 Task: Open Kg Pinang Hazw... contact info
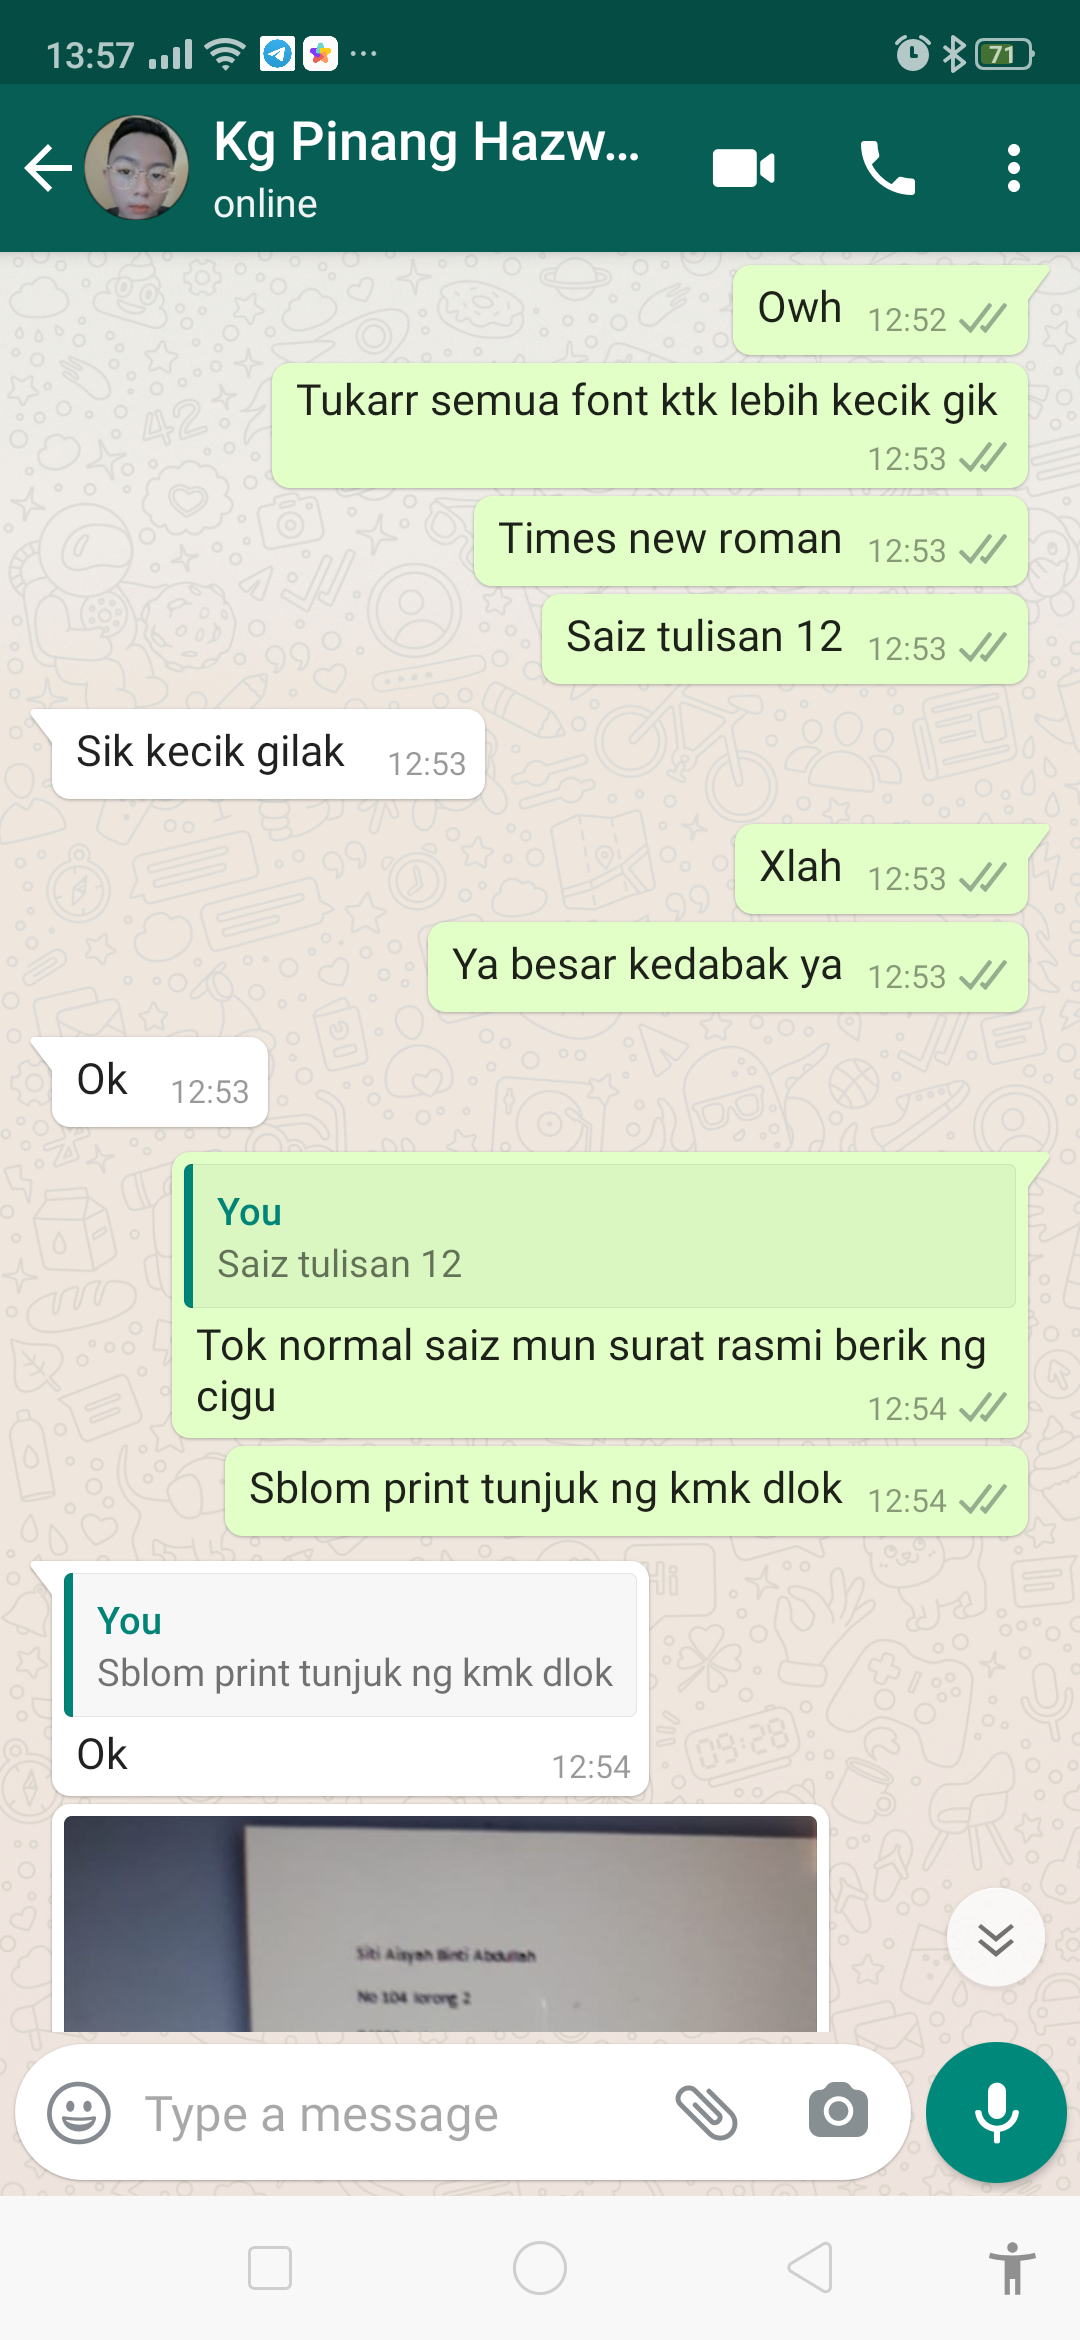426,168
